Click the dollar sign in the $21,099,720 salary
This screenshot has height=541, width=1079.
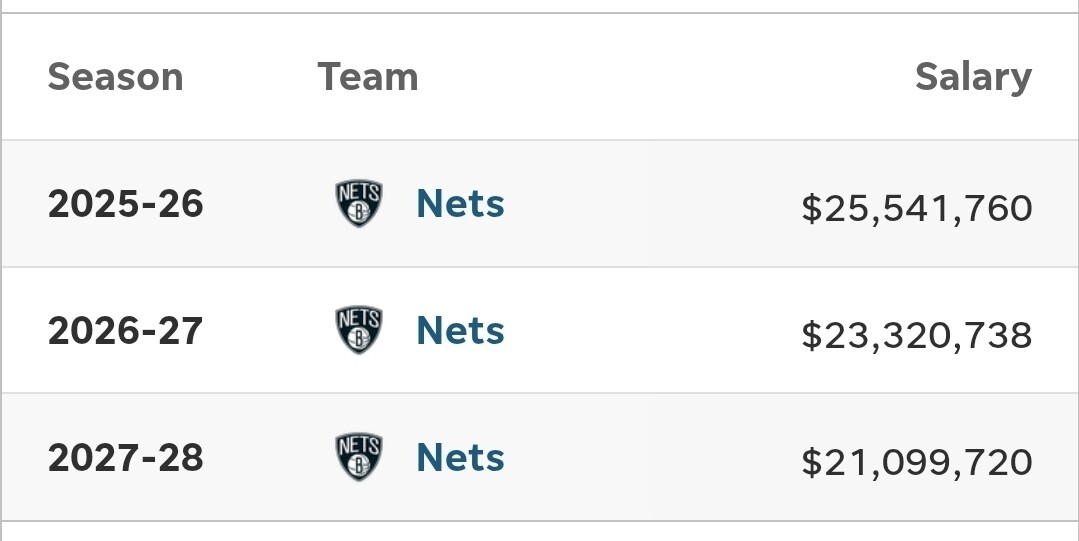[x=812, y=462]
